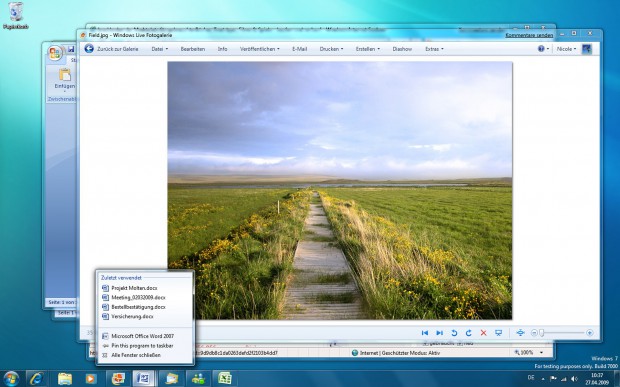Delete photo with the red X

click(483, 333)
